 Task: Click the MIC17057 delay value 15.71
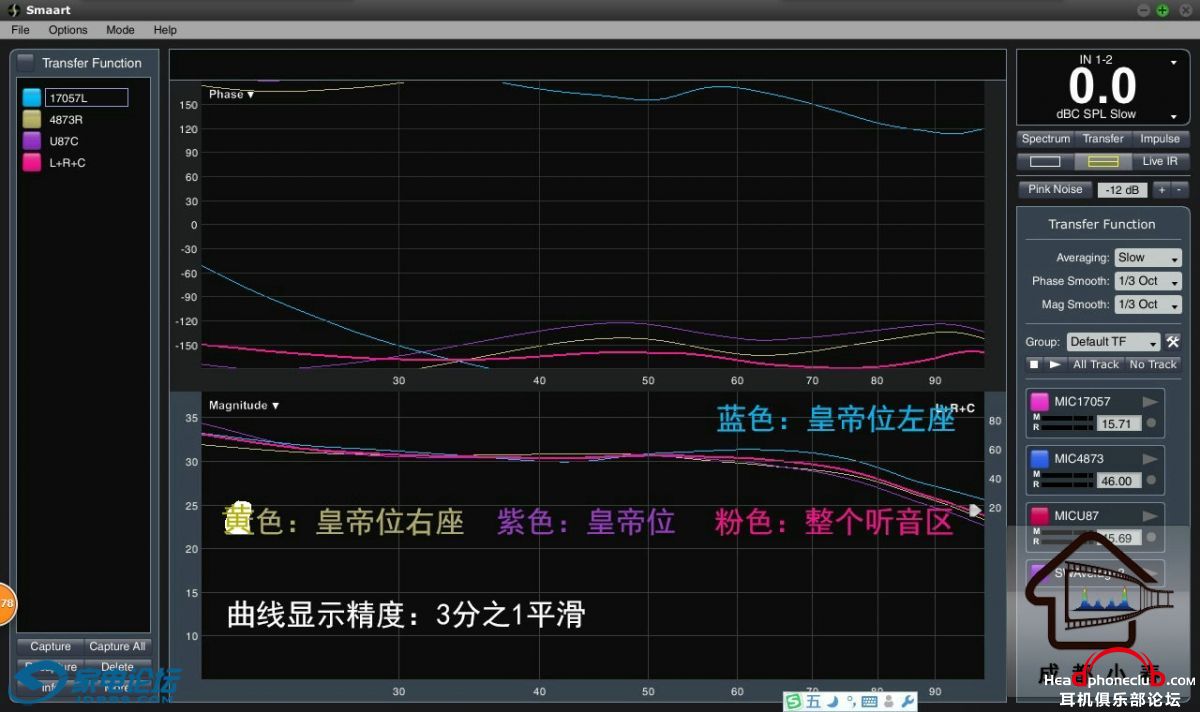click(1118, 424)
